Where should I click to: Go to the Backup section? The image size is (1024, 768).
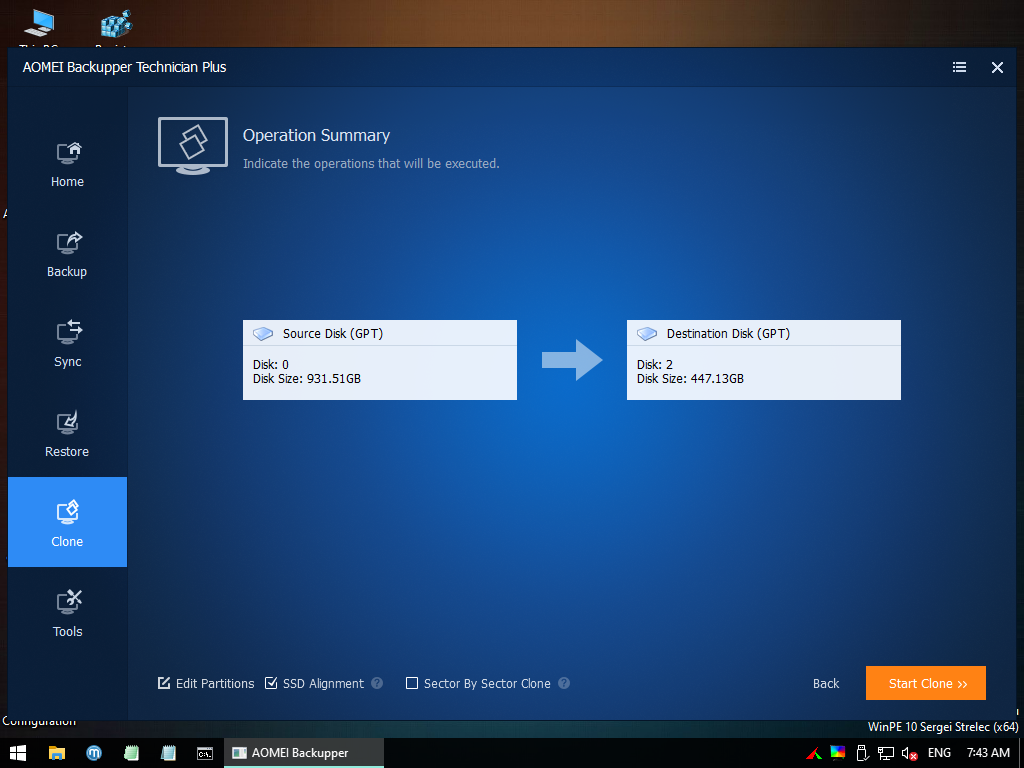pos(67,255)
